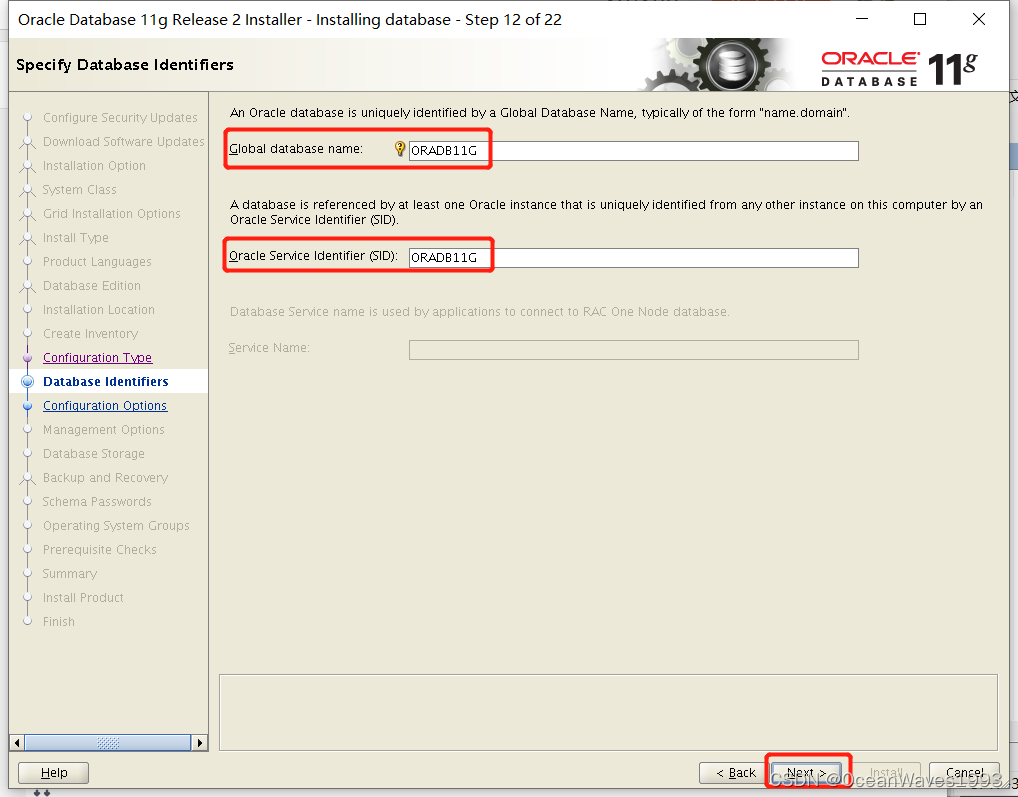Close the Oracle installer window
This screenshot has height=797, width=1018.
coord(979,19)
